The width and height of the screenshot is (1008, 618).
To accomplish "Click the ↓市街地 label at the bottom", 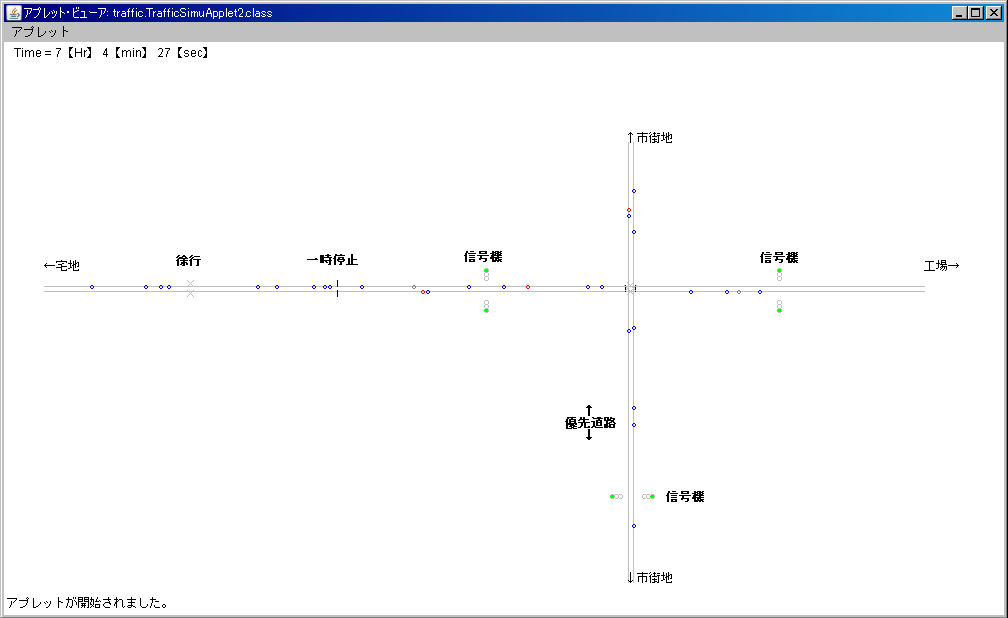I will point(650,578).
